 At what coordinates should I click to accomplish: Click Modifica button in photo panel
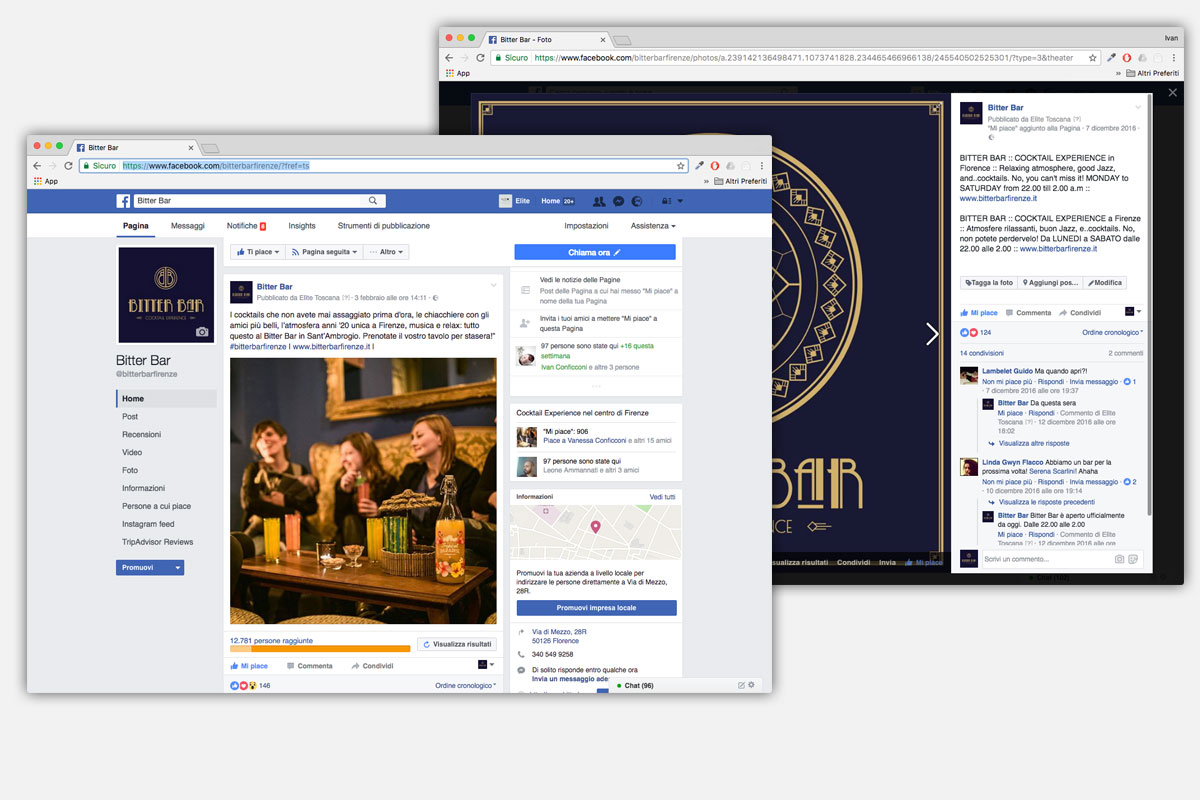point(1105,283)
